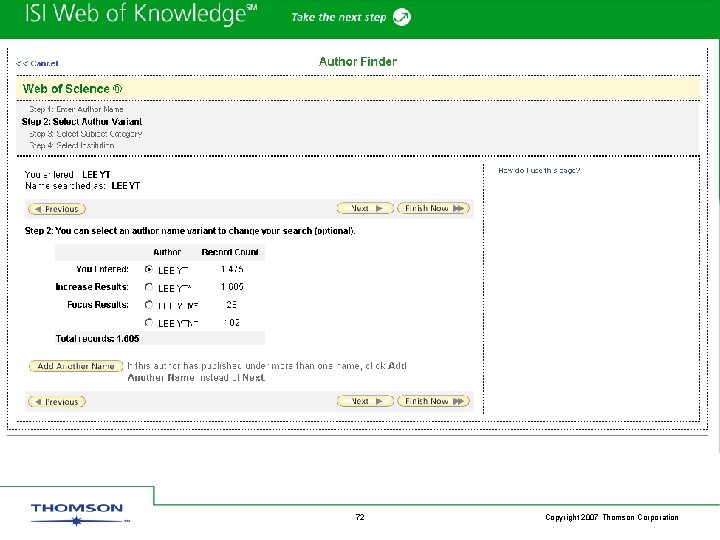Click the record count 25 in Focus Results

[x=231, y=304]
